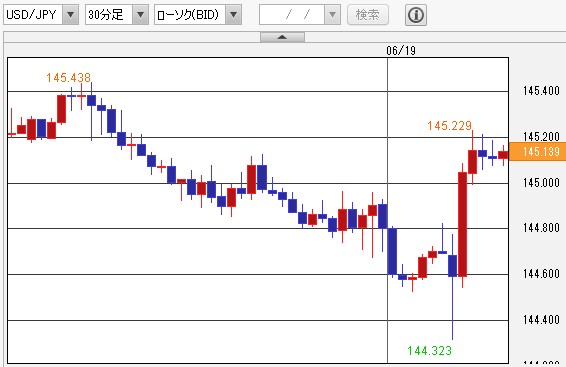
Task: Click the 145.438 high price label
Action: click(68, 78)
